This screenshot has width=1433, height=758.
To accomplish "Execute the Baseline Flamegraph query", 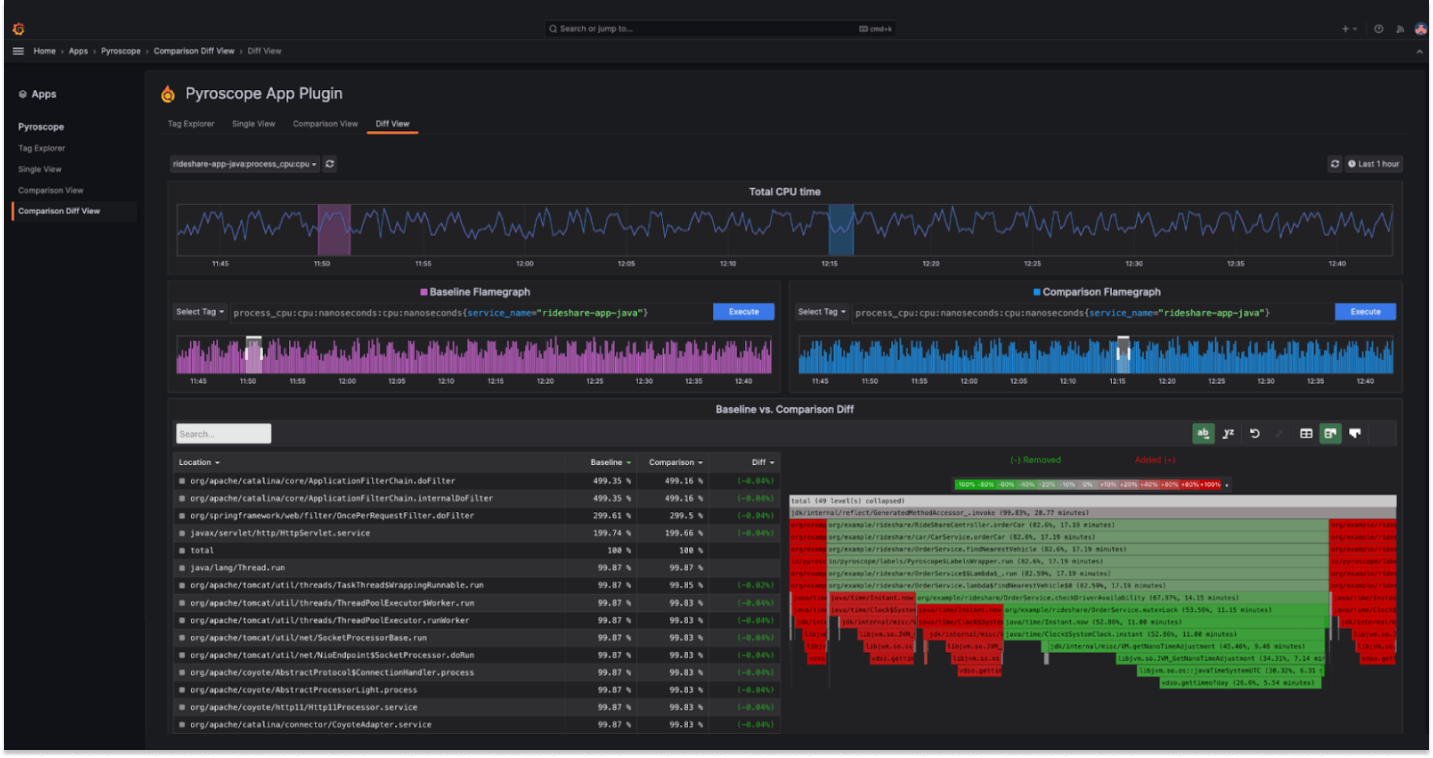I will [743, 311].
